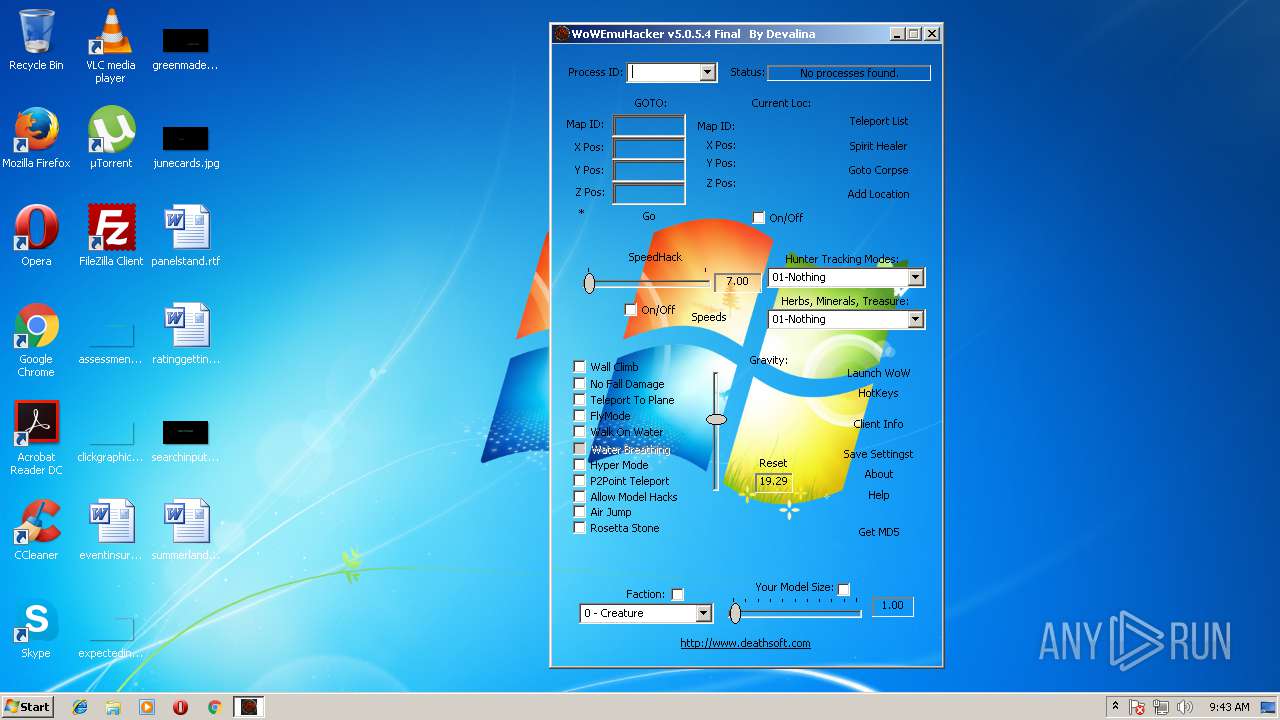Toggle Teleport To Plane checkbox

pyautogui.click(x=579, y=399)
